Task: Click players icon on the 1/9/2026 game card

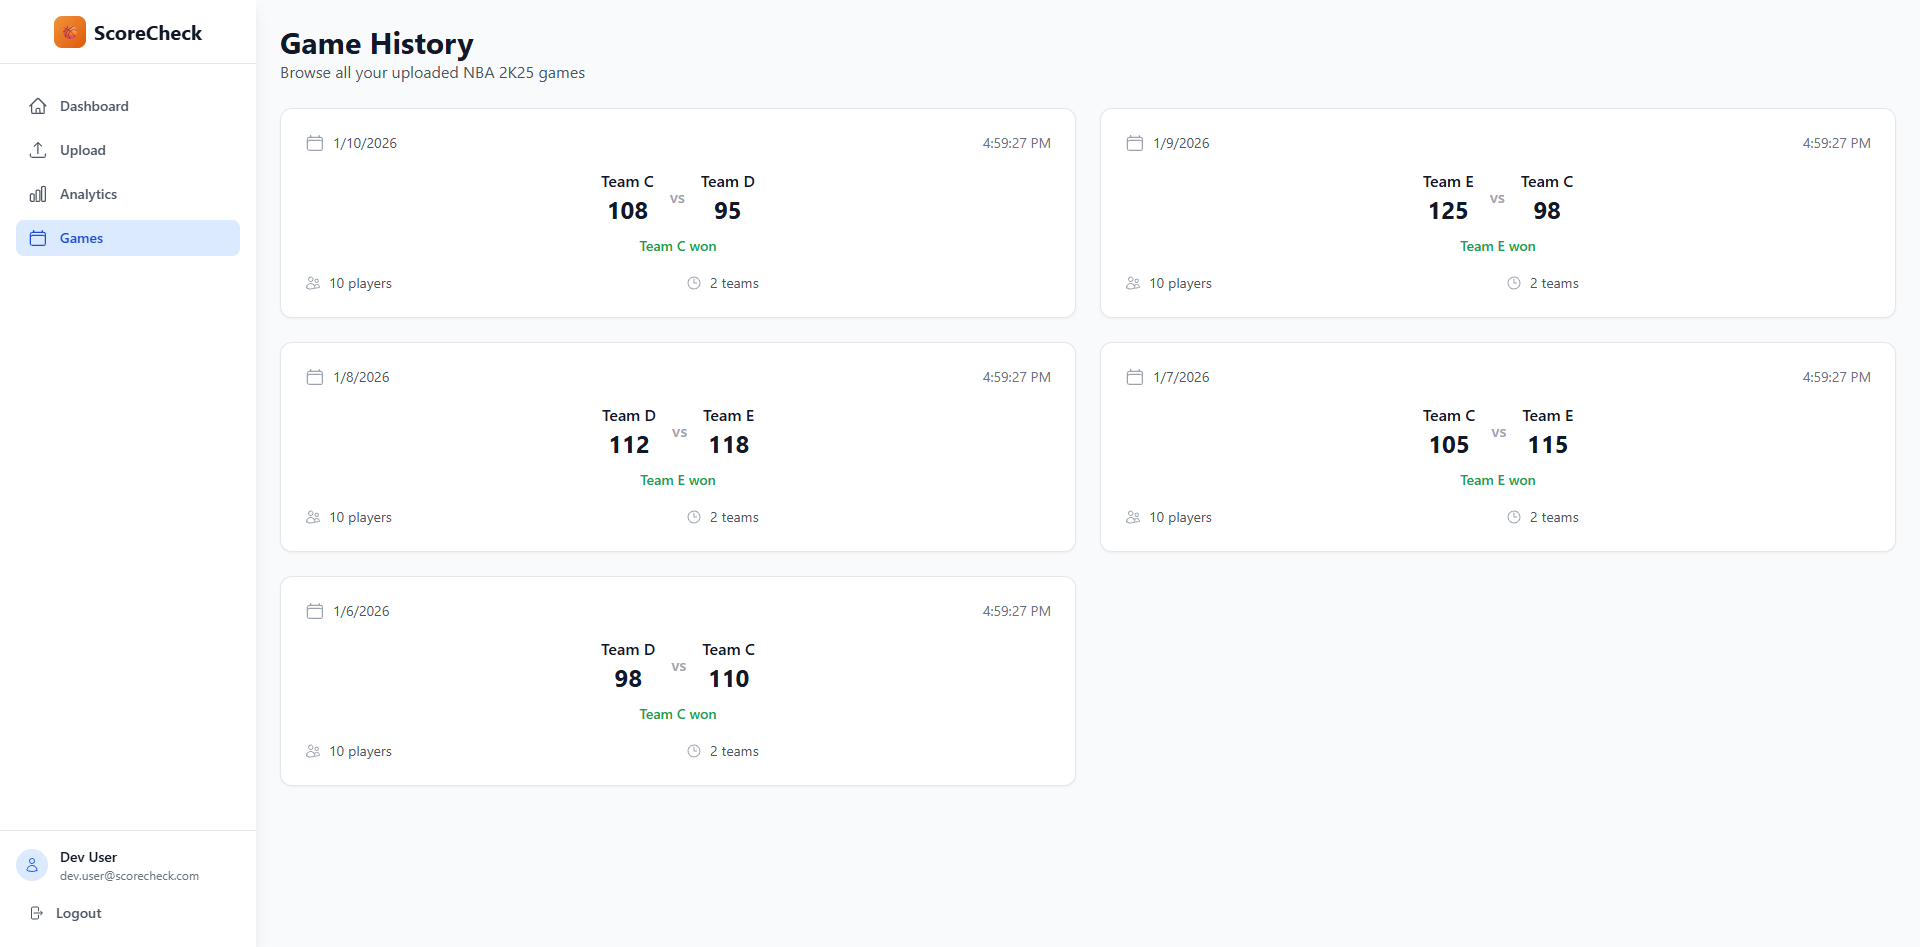Action: pyautogui.click(x=1133, y=283)
